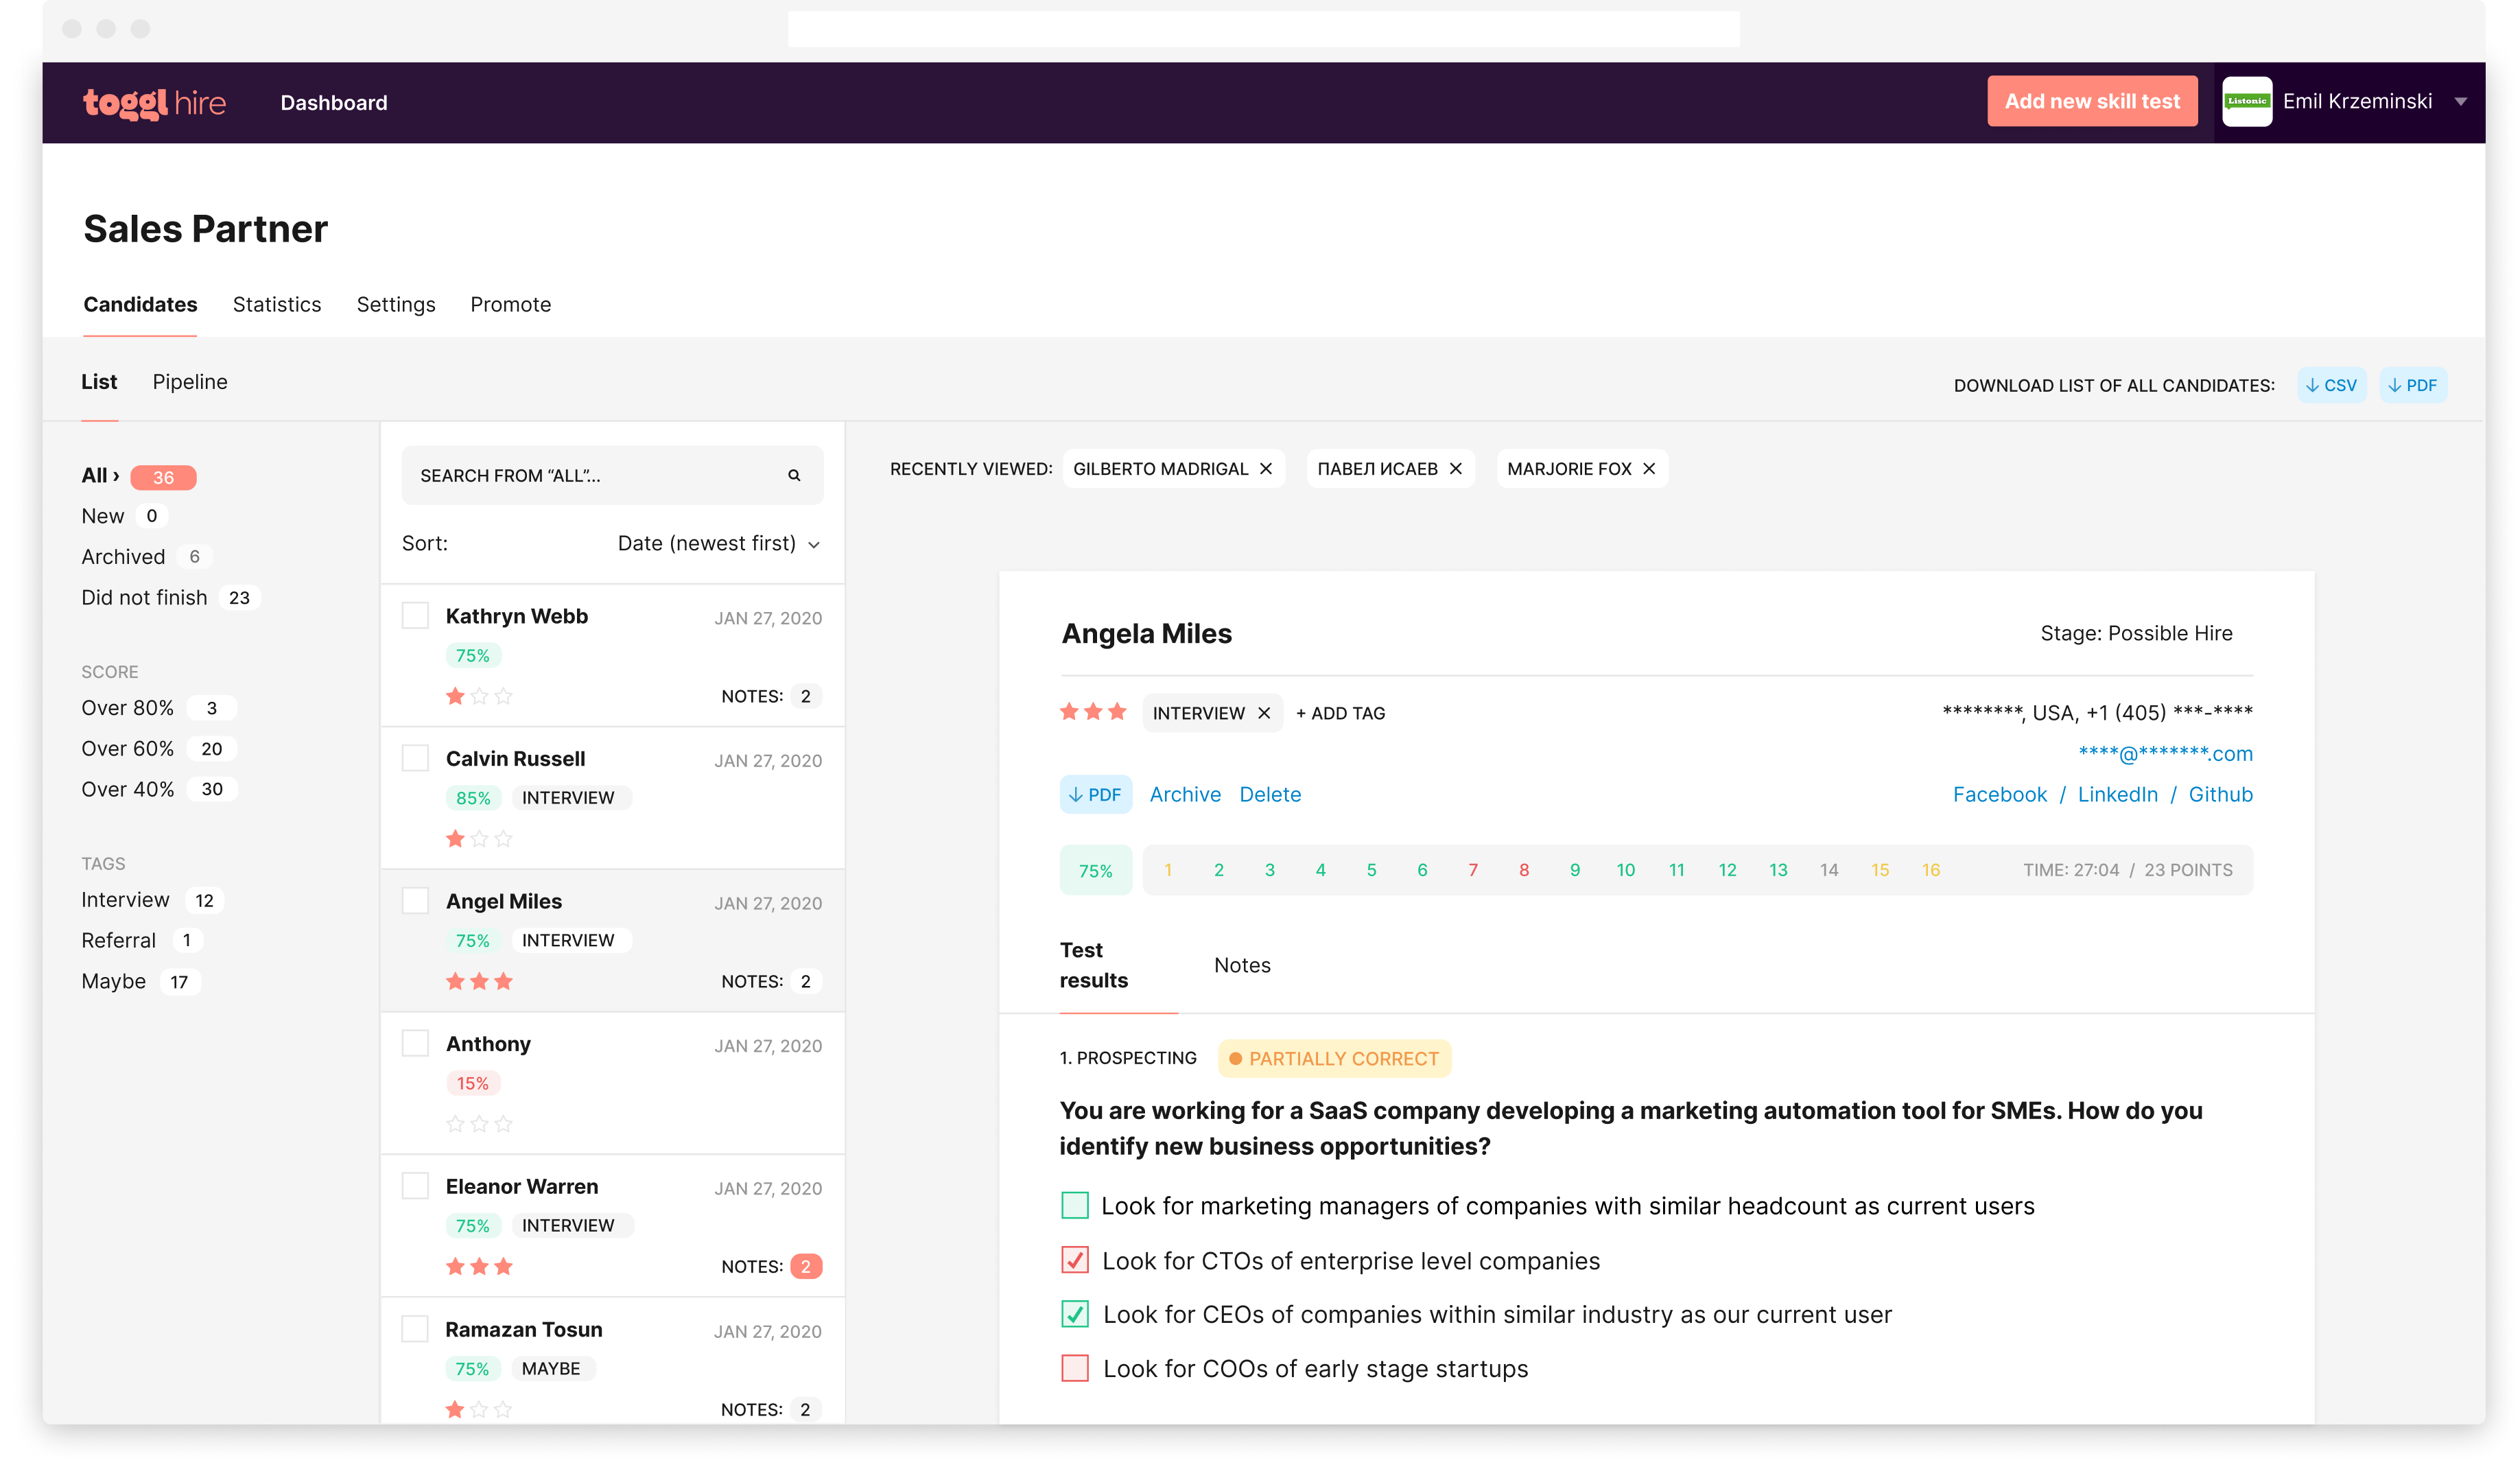
Task: Download candidate list as CSV
Action: tap(2332, 384)
